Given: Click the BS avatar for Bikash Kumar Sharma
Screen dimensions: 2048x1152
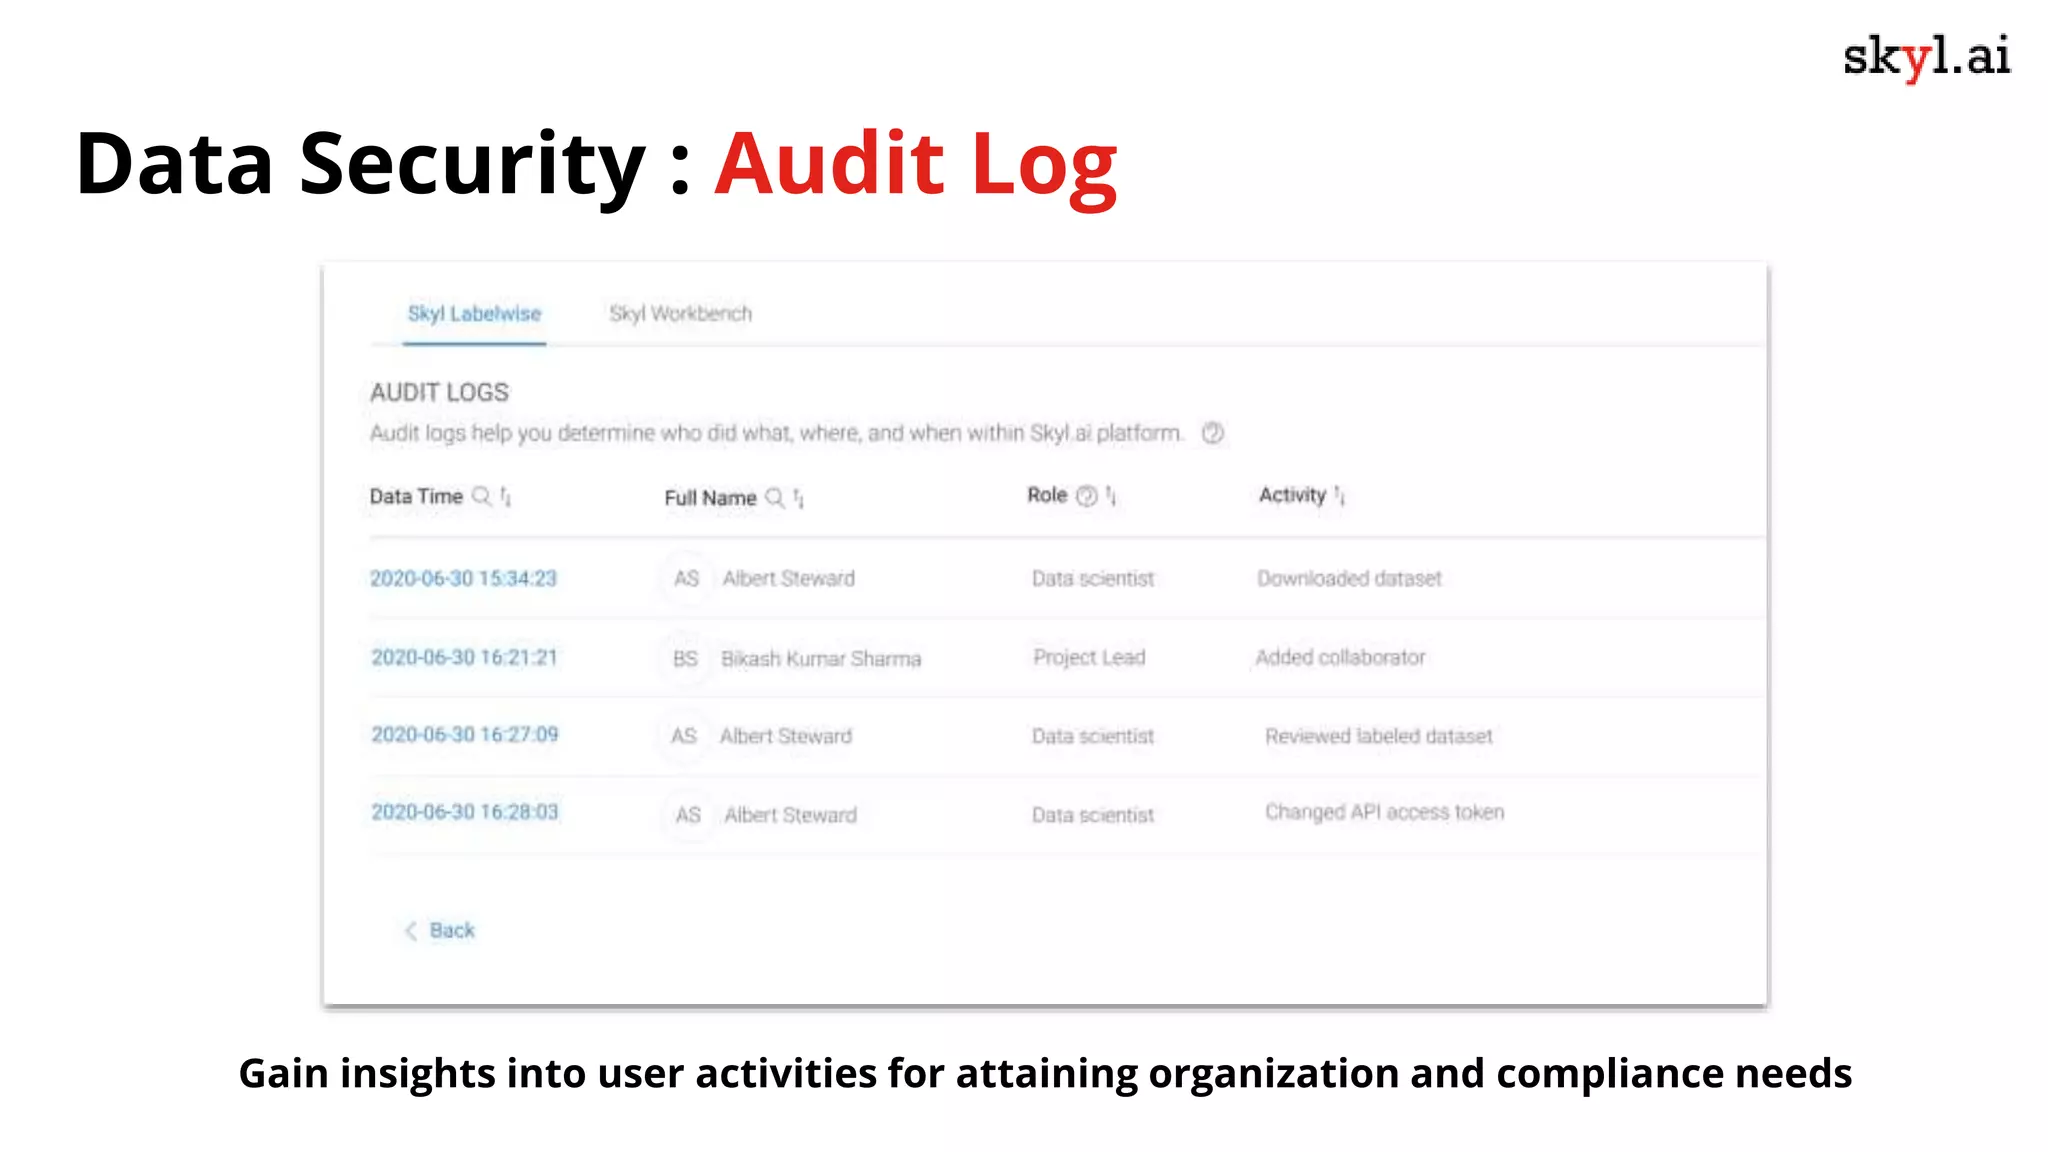Looking at the screenshot, I should 685,658.
